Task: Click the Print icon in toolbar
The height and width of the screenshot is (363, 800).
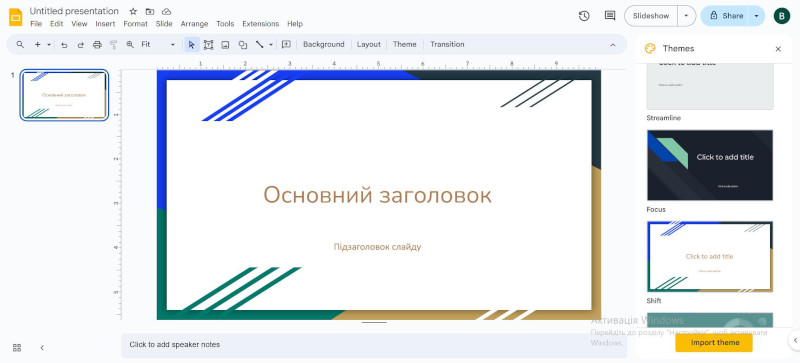Action: [97, 45]
